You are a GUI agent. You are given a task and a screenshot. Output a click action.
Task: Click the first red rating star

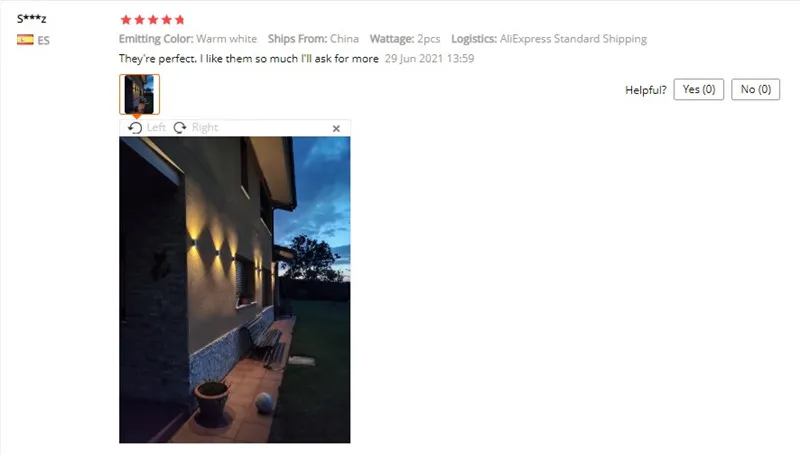click(x=126, y=20)
